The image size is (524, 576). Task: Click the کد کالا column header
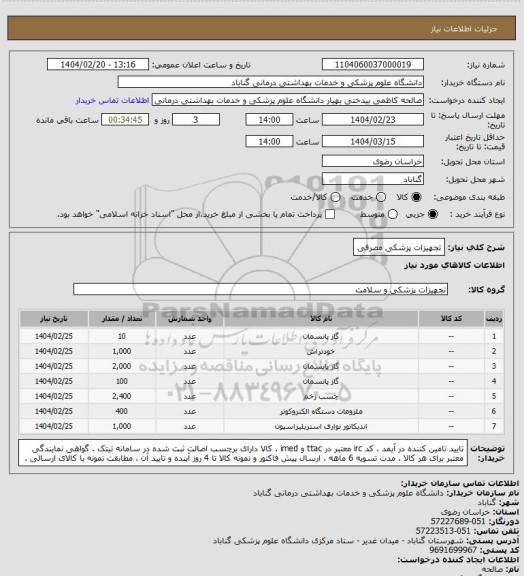pyautogui.click(x=451, y=319)
